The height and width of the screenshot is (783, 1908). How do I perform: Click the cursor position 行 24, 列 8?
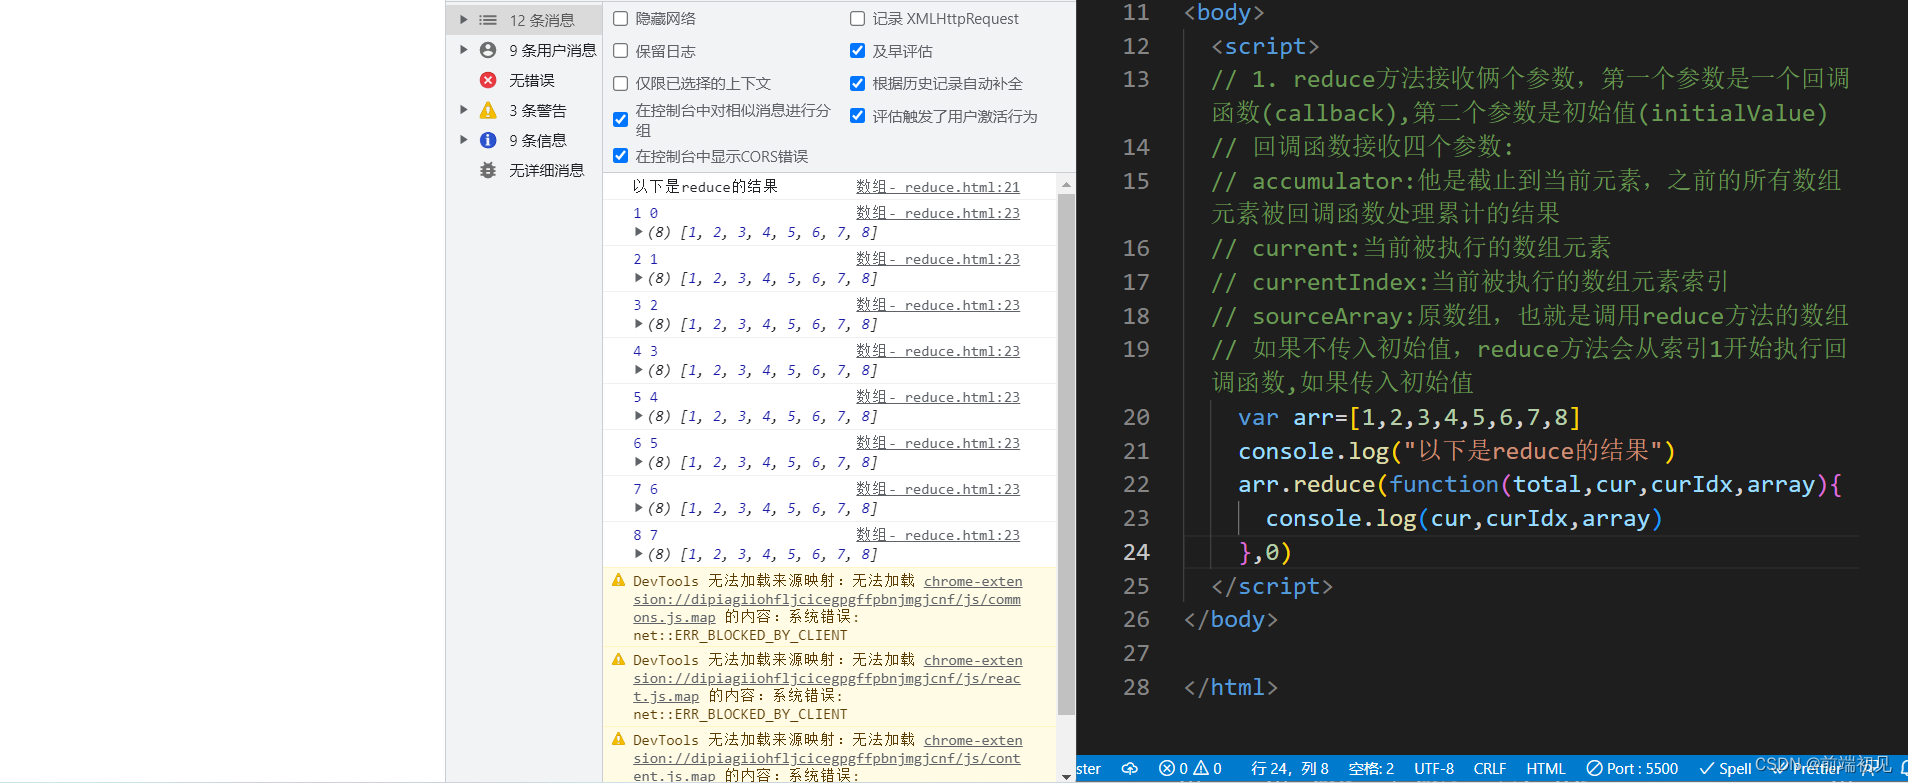coord(1289,768)
